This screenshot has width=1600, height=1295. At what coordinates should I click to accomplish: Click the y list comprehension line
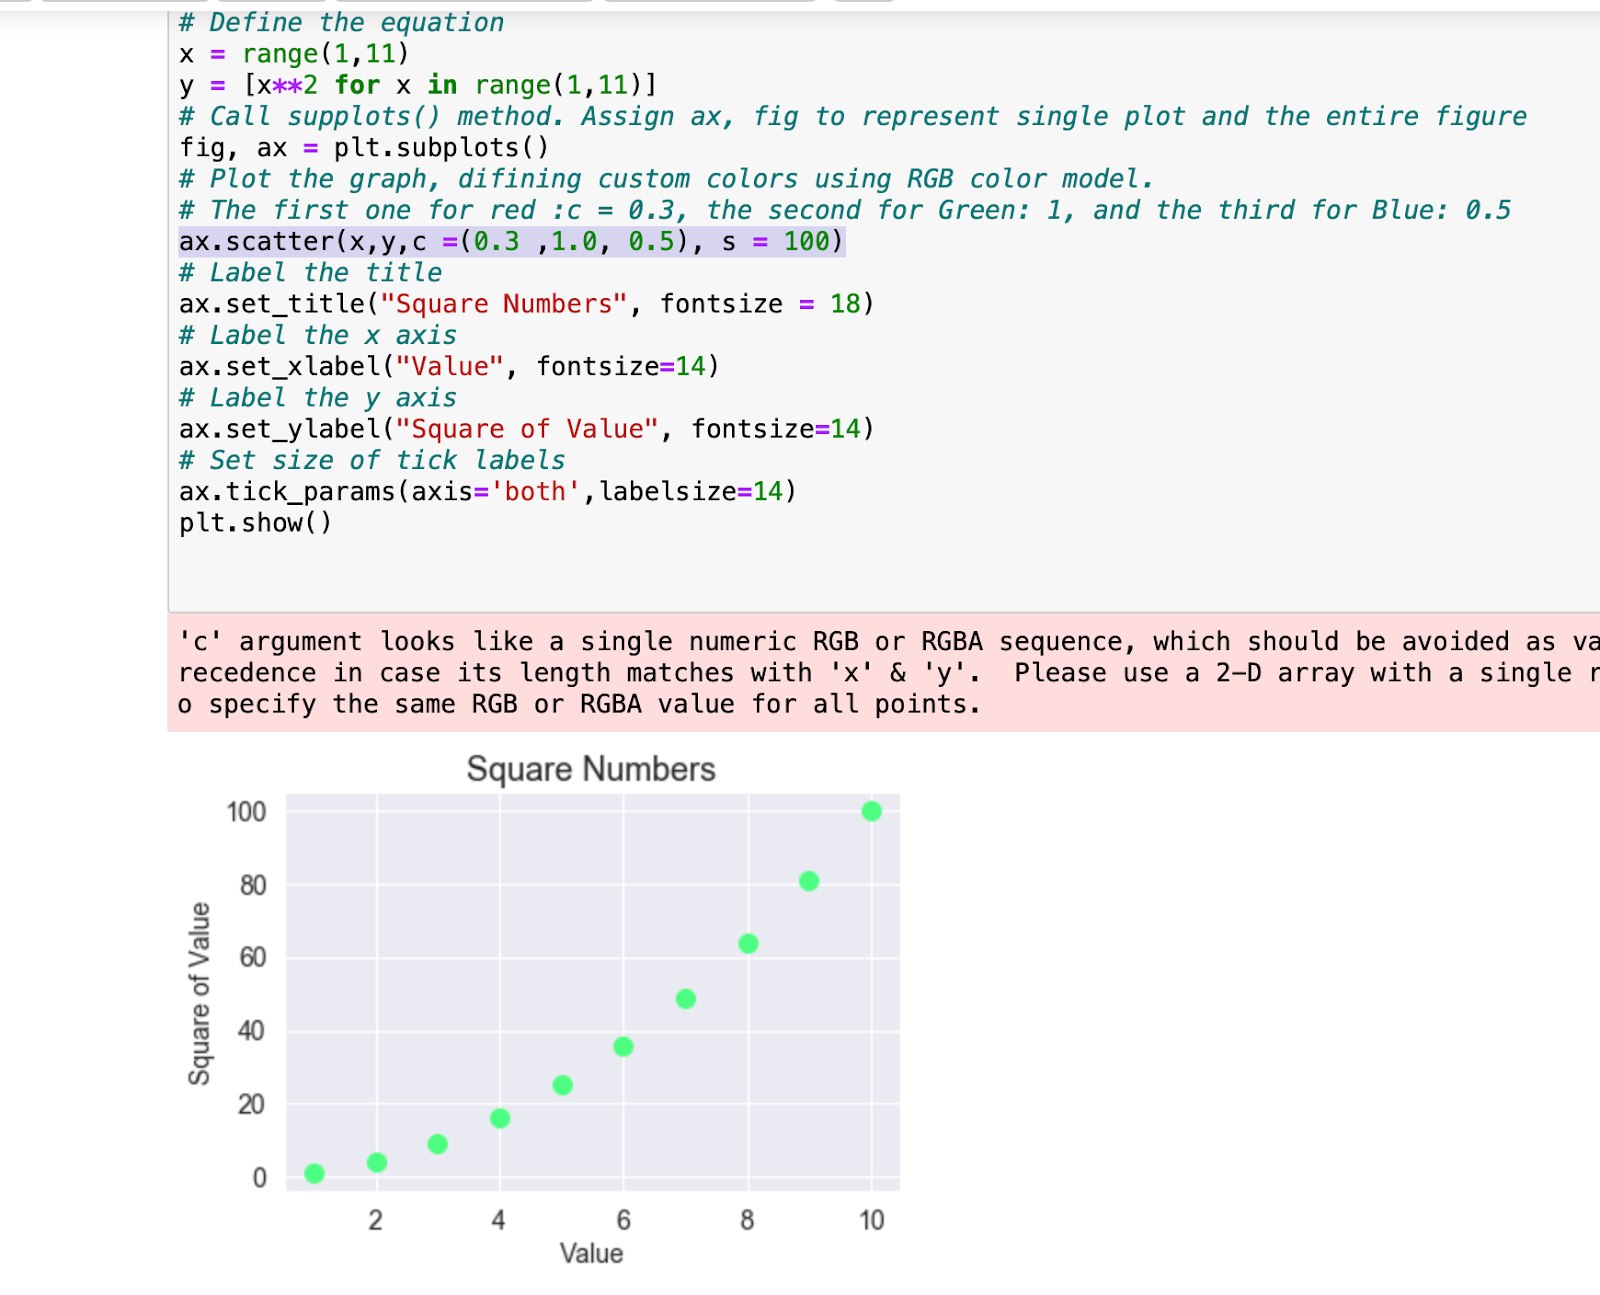[x=415, y=85]
